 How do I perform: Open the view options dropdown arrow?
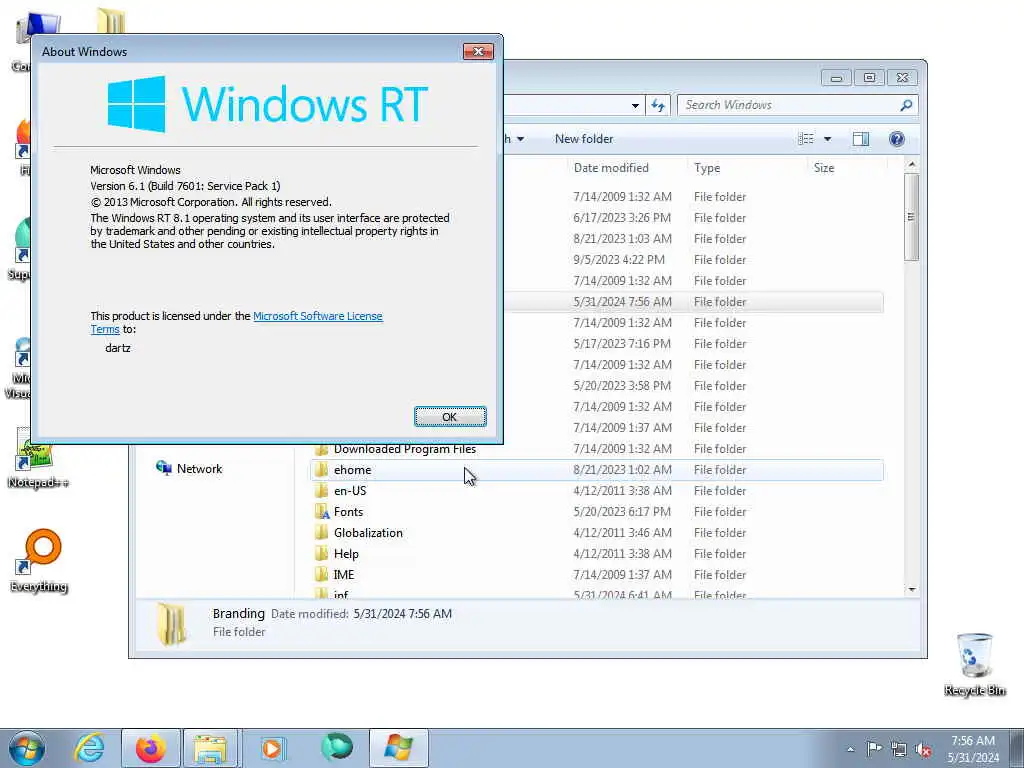(x=827, y=138)
